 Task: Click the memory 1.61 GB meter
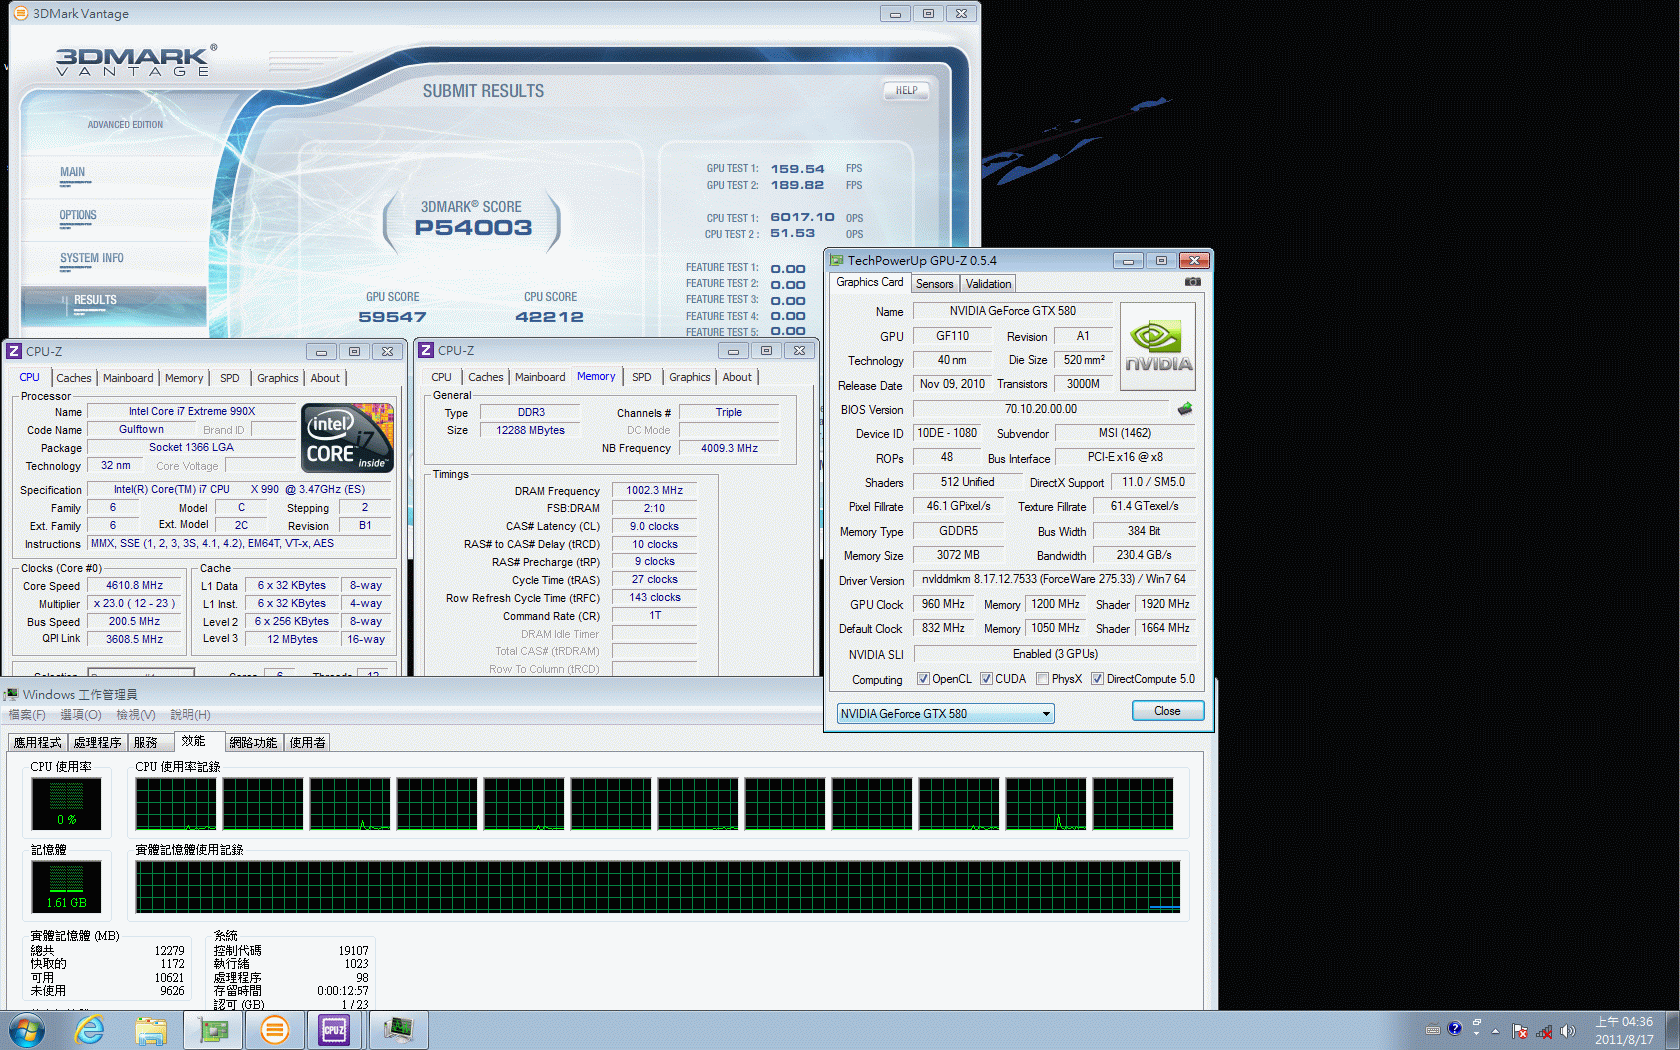point(66,887)
